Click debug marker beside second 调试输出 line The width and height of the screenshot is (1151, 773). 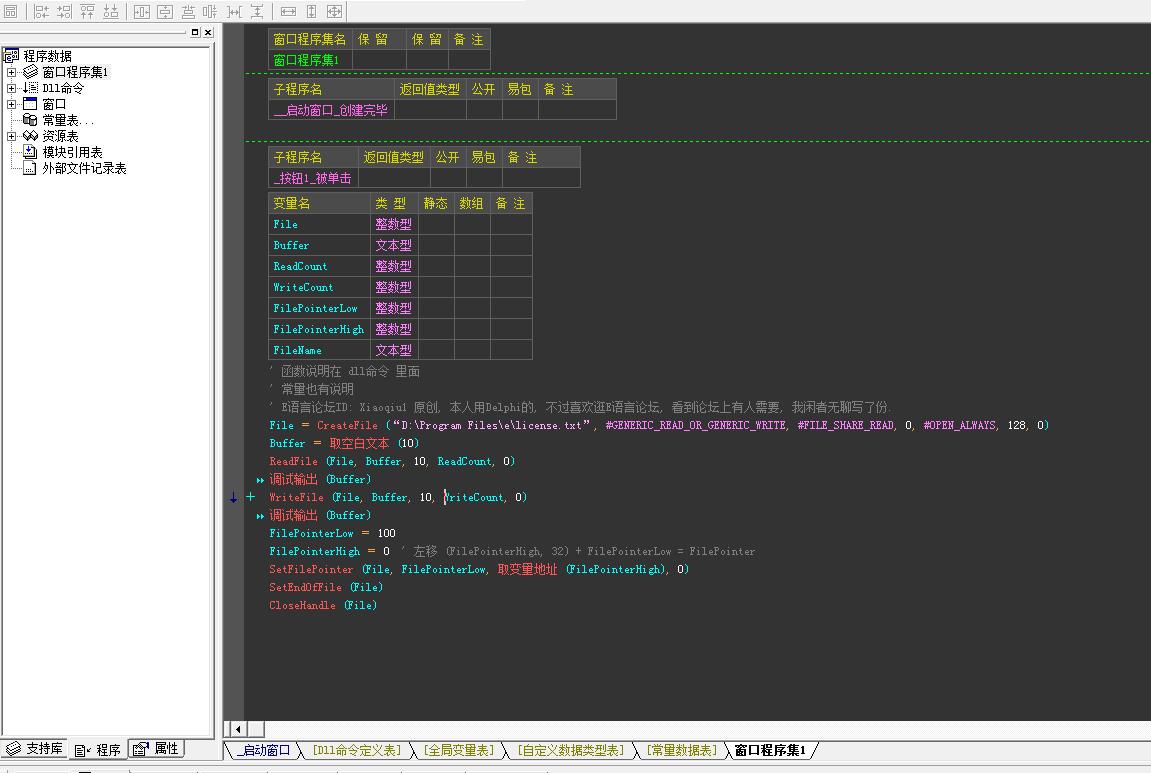[x=260, y=516]
